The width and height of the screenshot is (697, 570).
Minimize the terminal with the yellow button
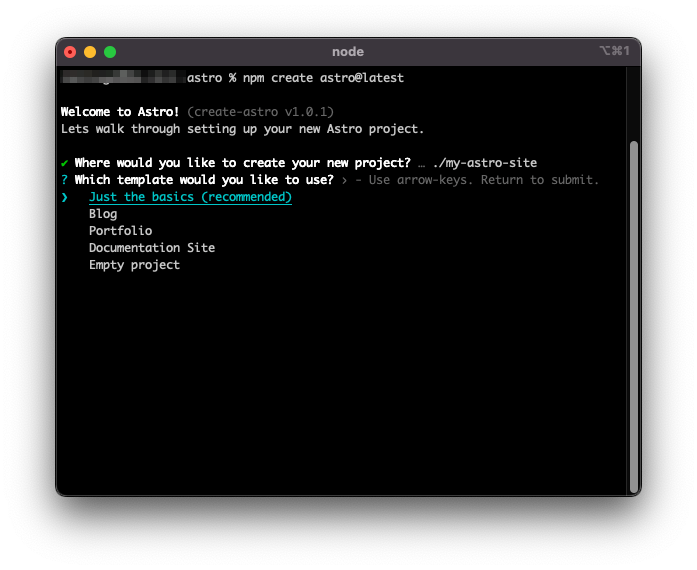tap(90, 52)
